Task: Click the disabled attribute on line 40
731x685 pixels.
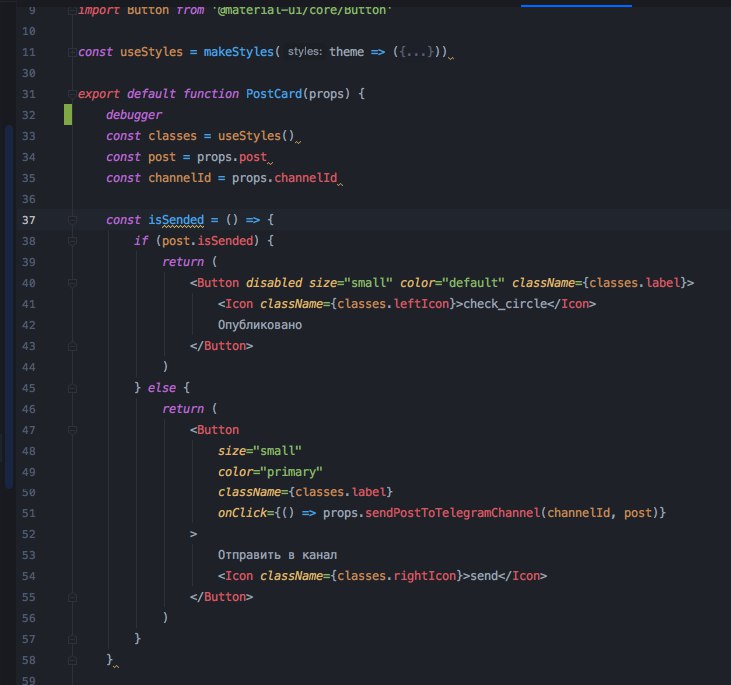Action: click(274, 283)
